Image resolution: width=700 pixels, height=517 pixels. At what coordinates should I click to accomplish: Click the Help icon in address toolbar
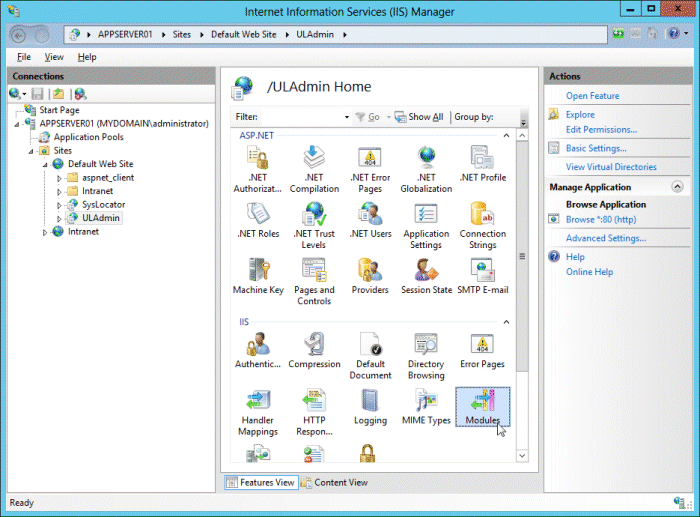(x=674, y=33)
